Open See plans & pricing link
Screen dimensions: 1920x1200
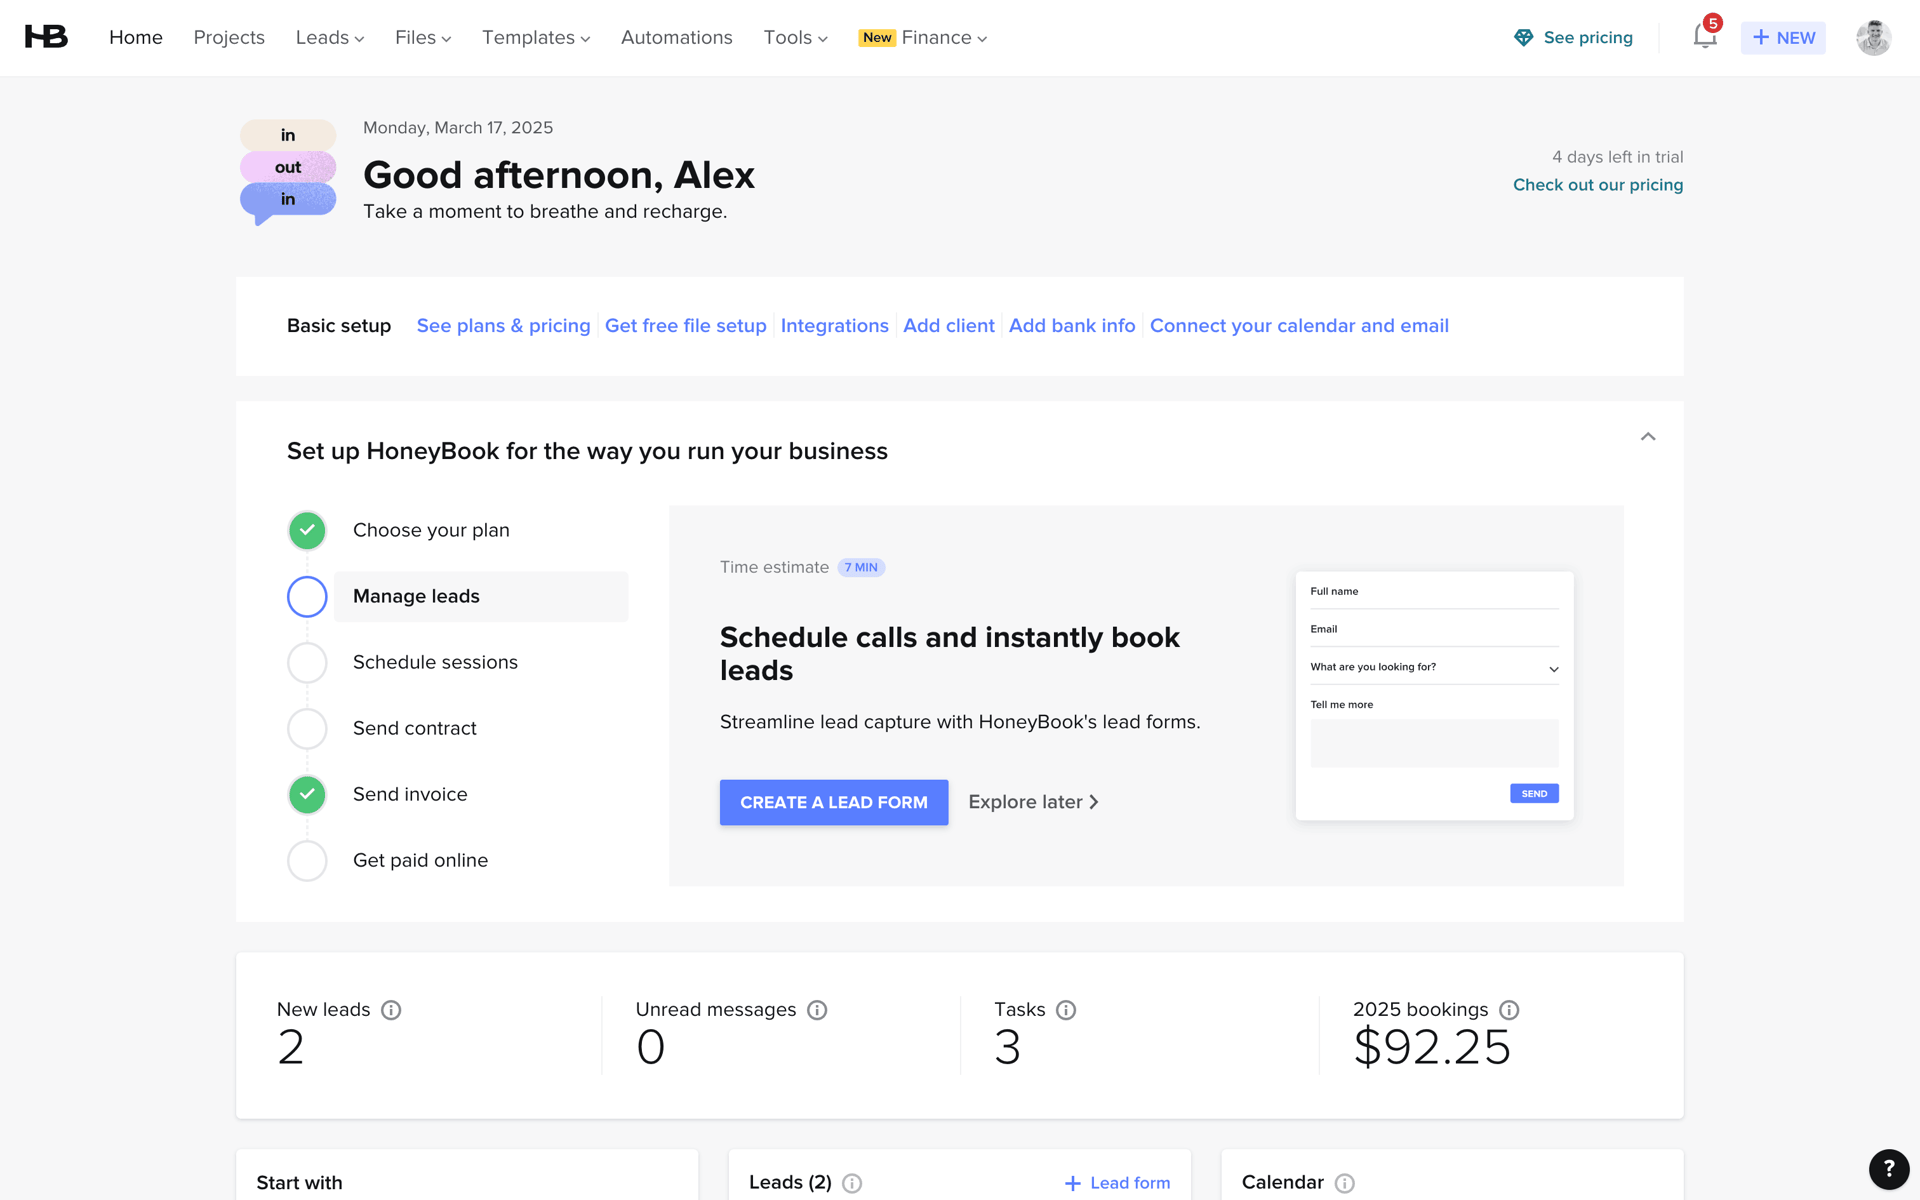503,326
